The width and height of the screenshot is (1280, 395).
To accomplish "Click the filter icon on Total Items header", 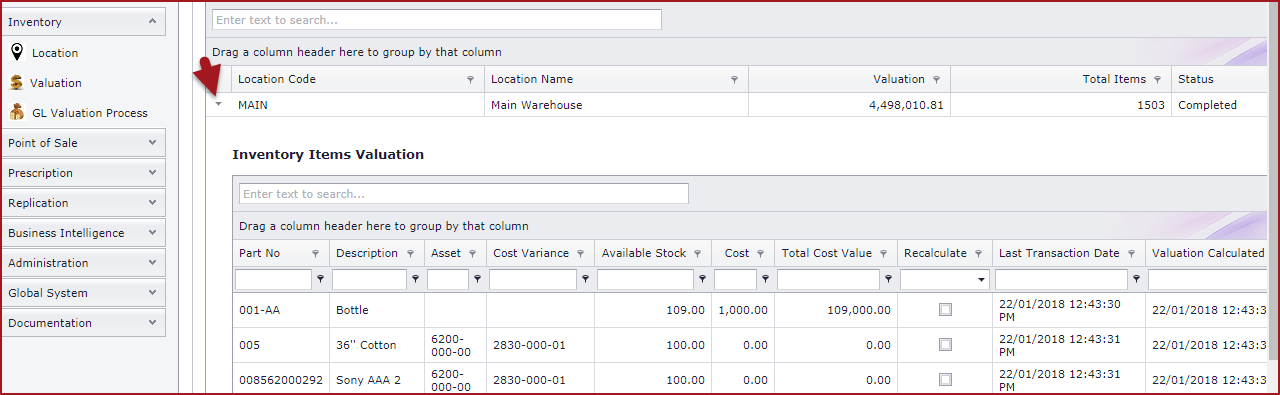I will pos(1157,80).
